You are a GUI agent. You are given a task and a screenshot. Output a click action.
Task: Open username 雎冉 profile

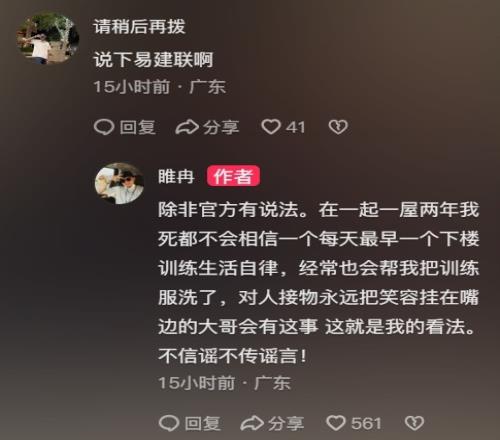pyautogui.click(x=176, y=176)
